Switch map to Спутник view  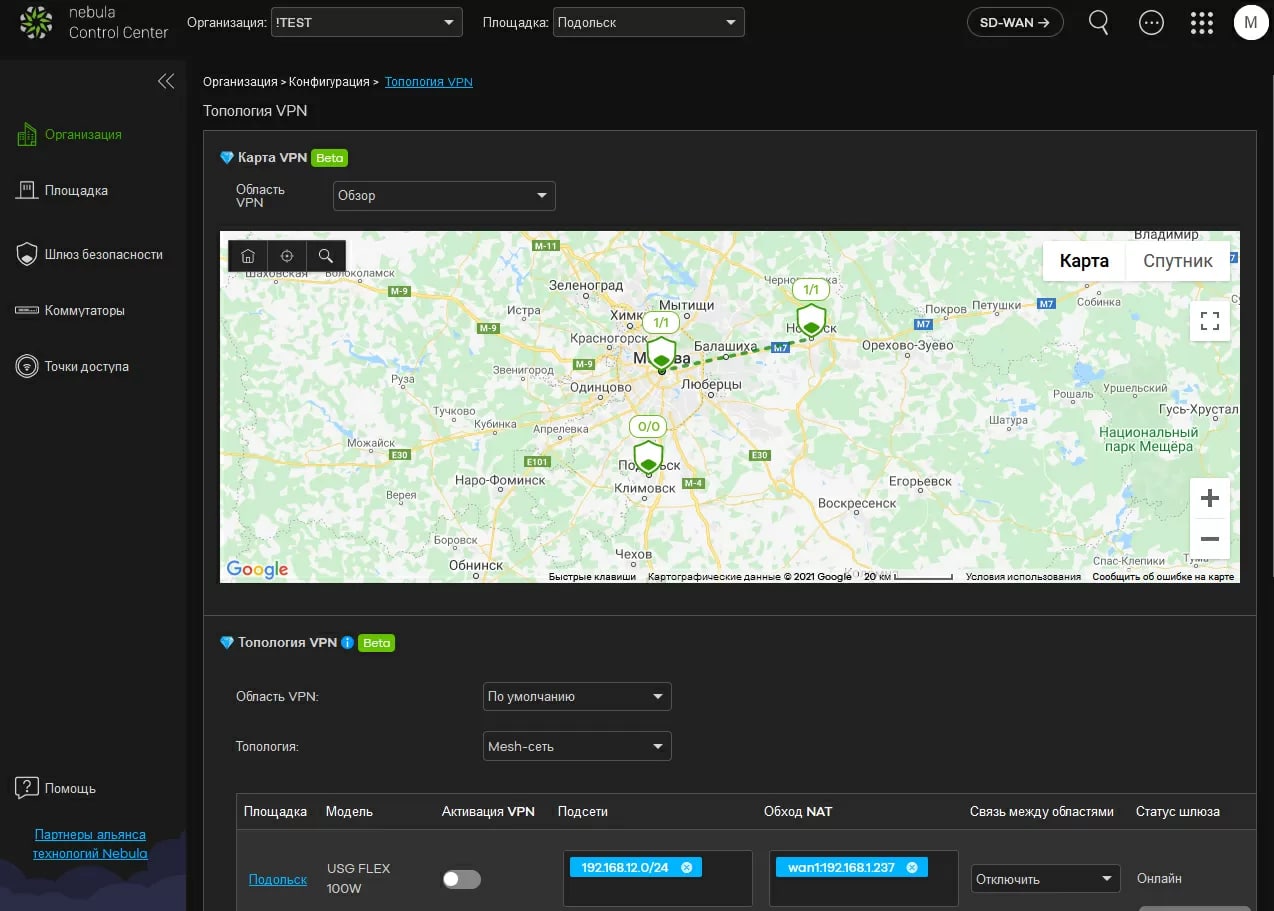click(x=1177, y=261)
